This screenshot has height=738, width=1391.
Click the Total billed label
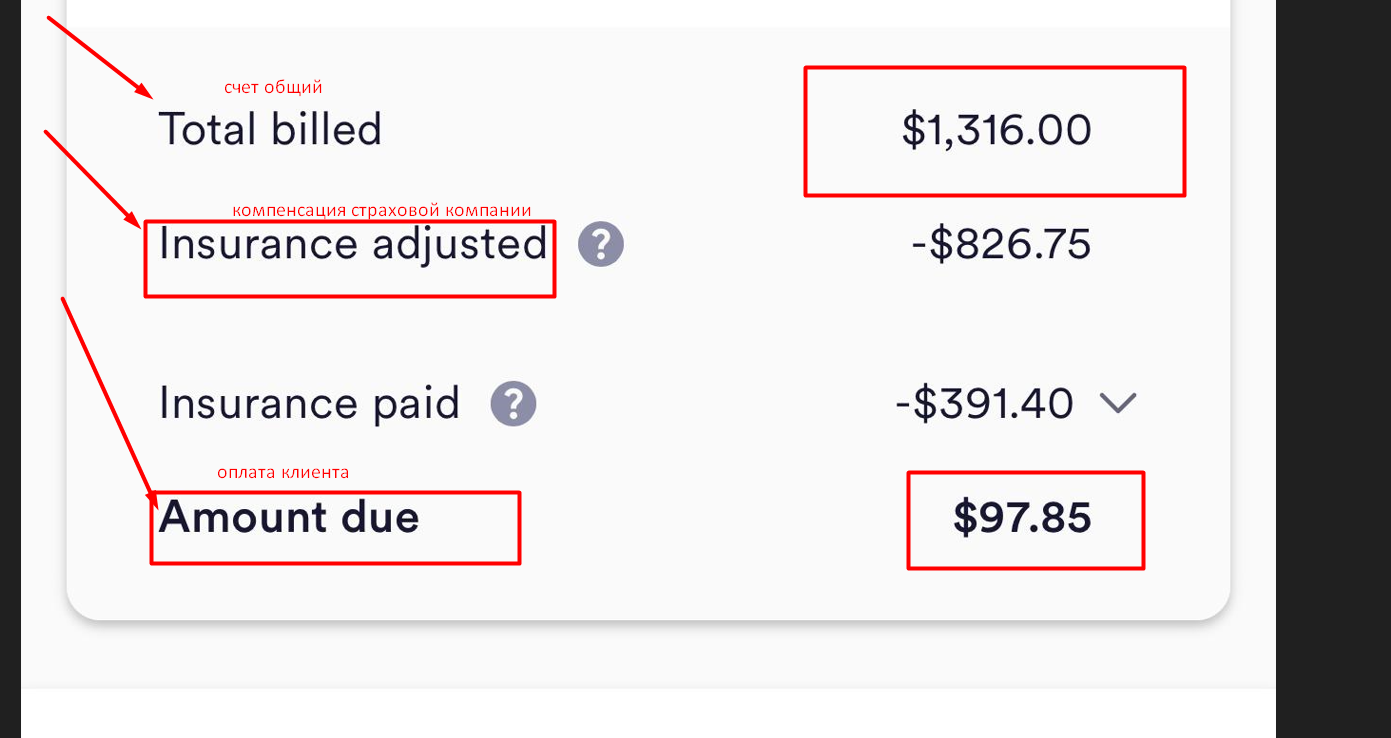pos(270,130)
